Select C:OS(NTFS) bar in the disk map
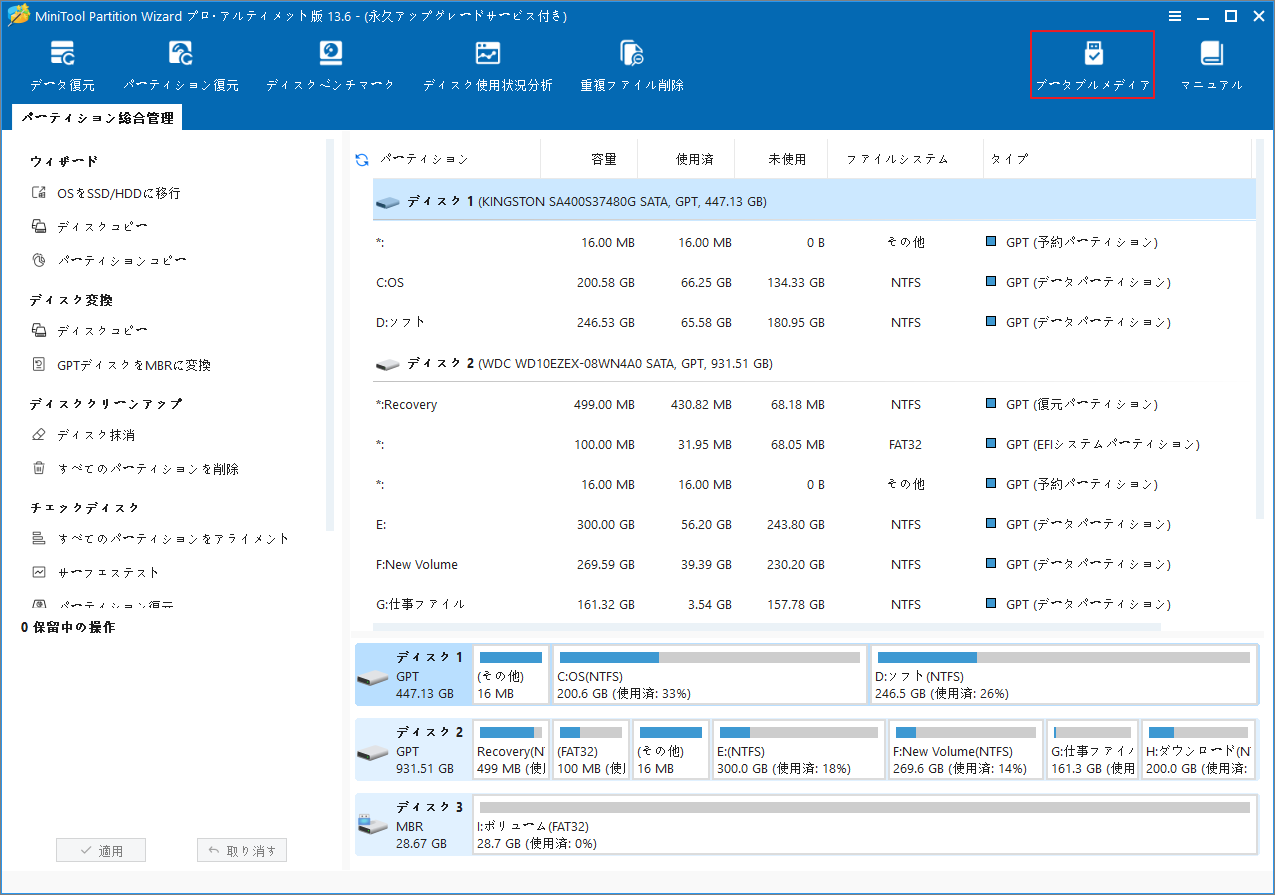1275x895 pixels. 710,675
